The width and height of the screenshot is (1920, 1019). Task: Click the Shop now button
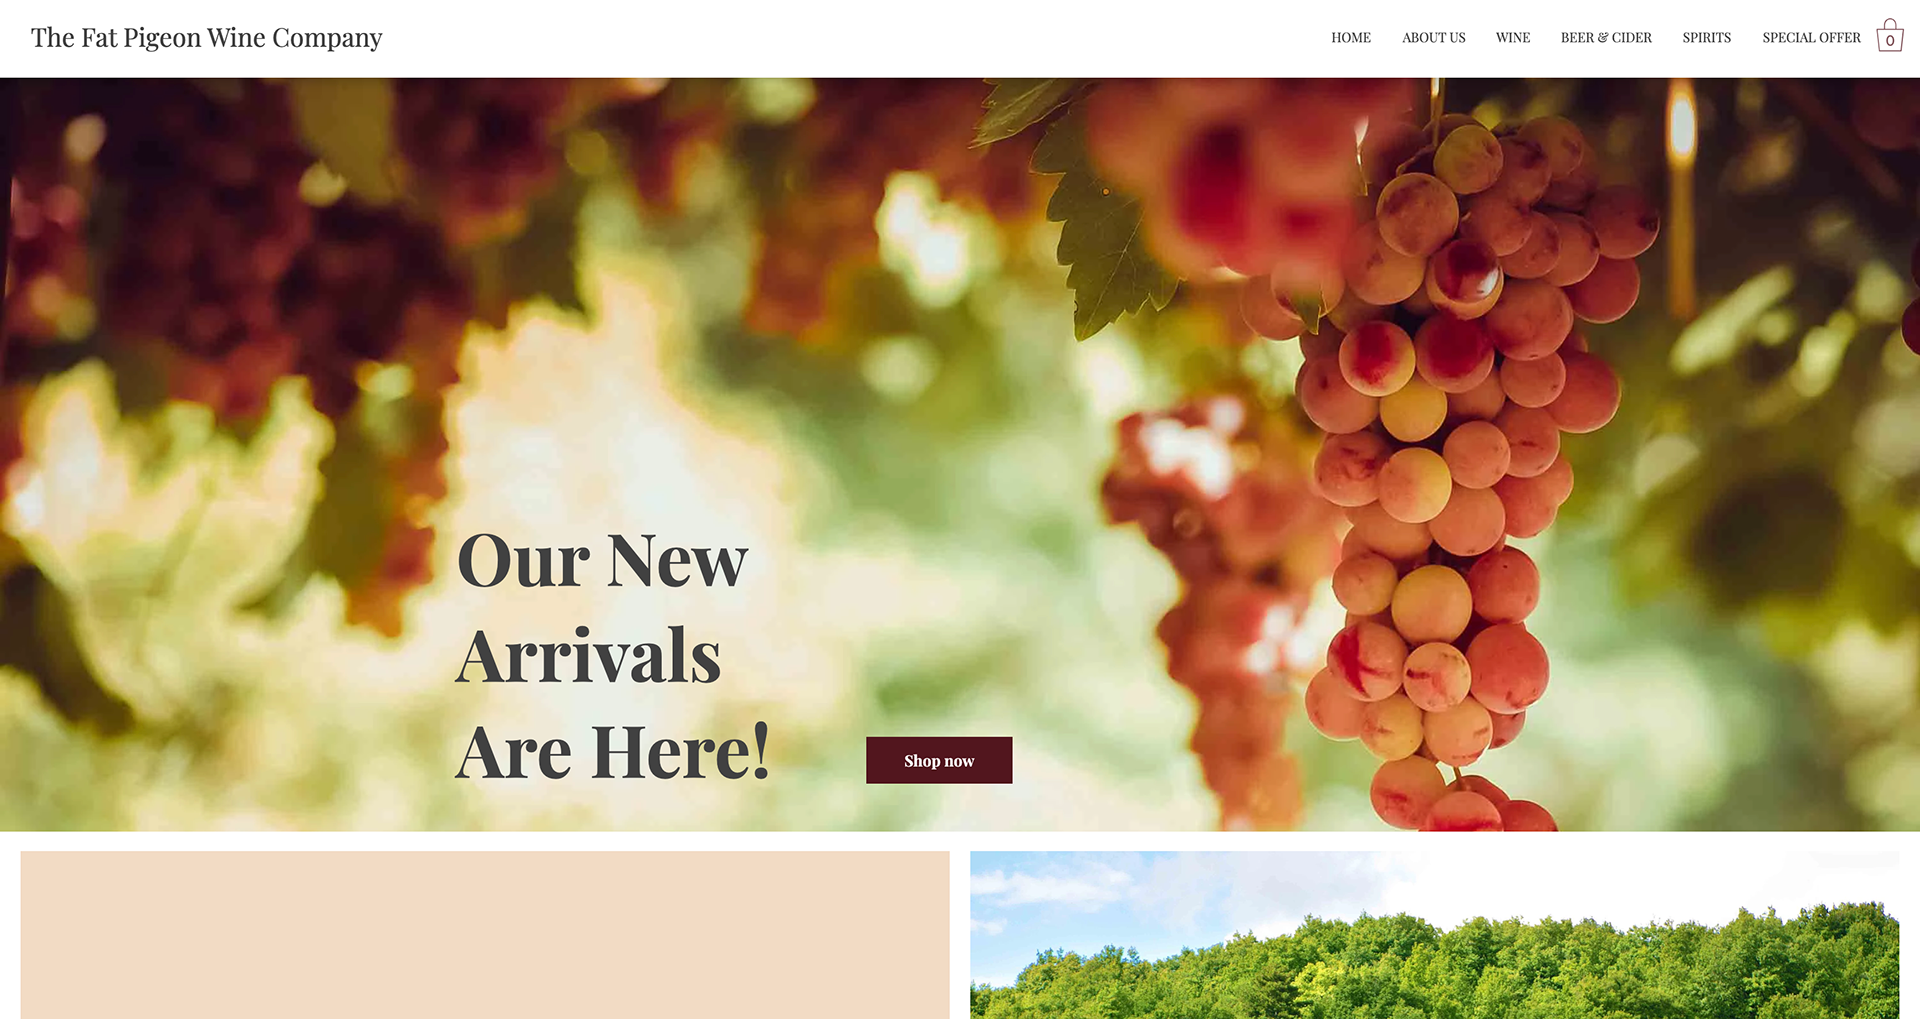coord(939,760)
